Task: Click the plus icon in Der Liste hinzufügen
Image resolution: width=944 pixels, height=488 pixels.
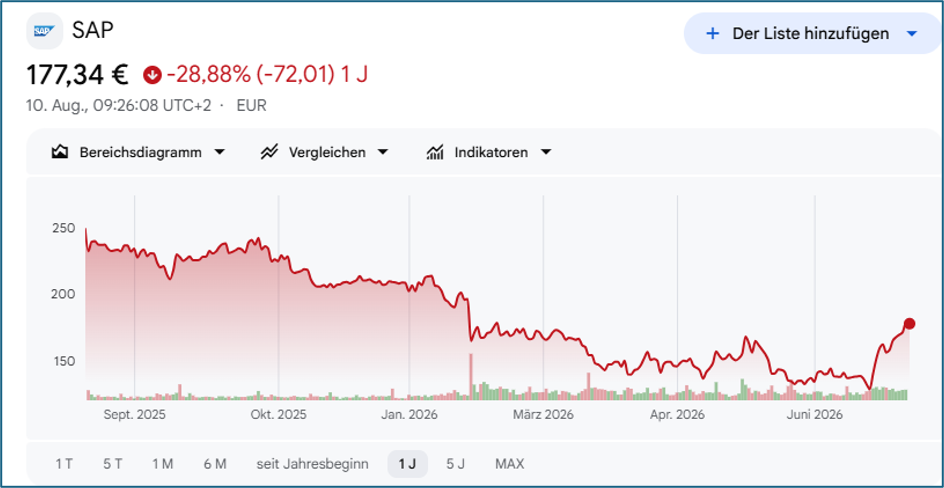Action: [712, 34]
